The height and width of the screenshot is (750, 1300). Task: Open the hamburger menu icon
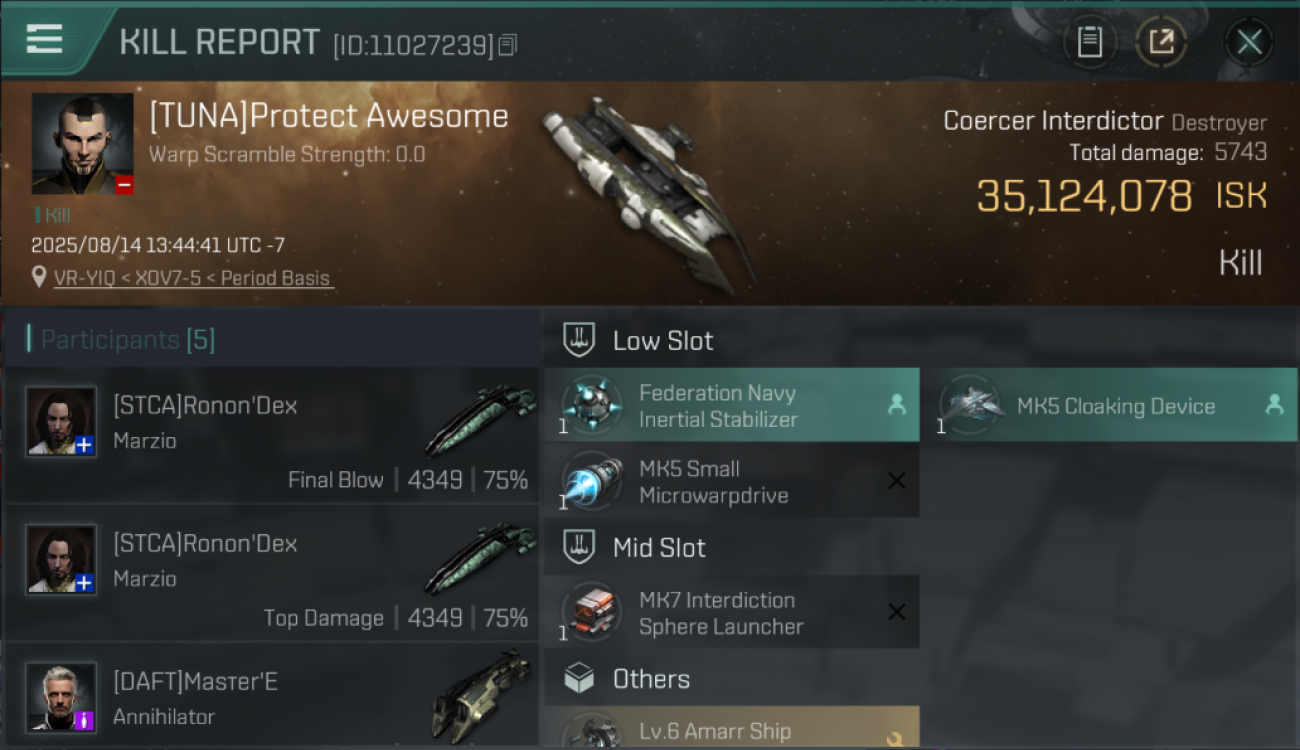tap(44, 40)
